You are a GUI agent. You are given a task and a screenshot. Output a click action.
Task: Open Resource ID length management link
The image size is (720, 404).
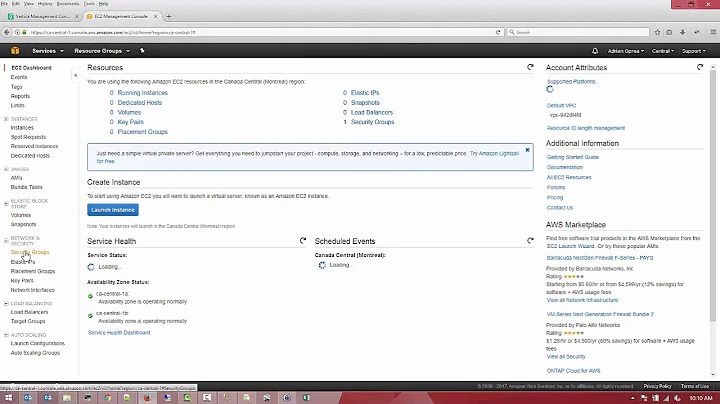tap(585, 128)
